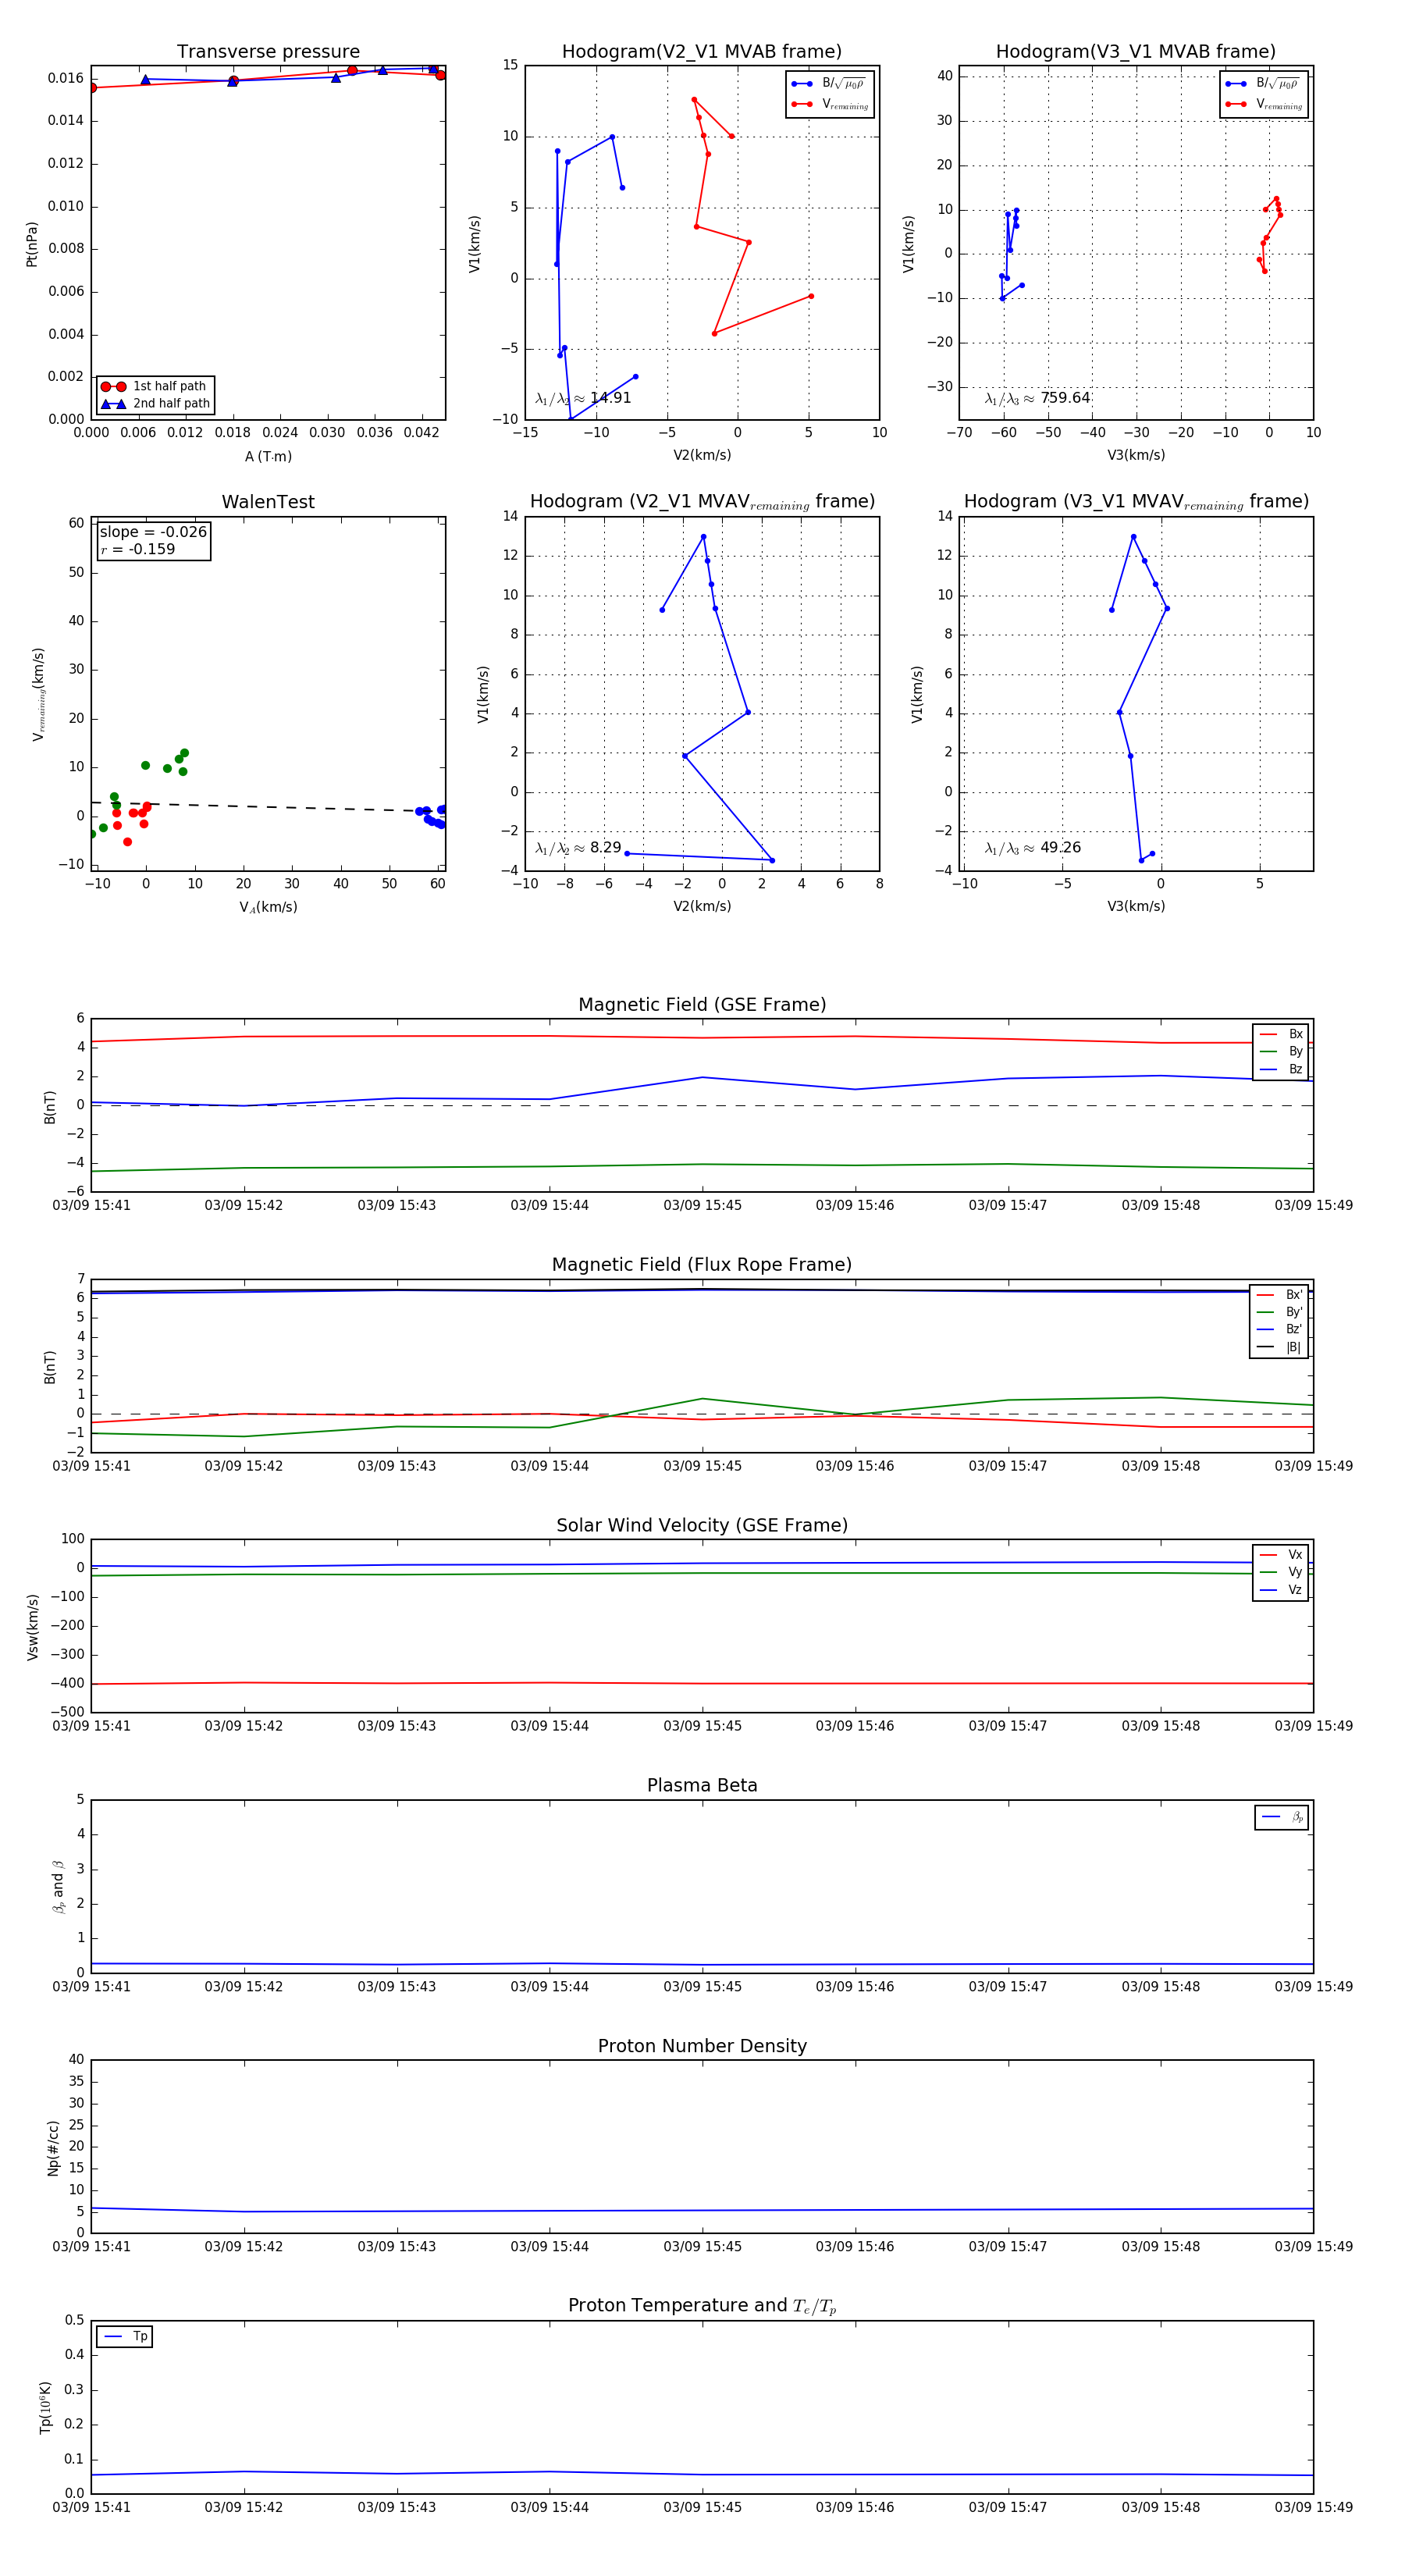Click the 'Pt(nPa)' axis label
Viewport: 1405px width, 2576px height.
[32, 244]
